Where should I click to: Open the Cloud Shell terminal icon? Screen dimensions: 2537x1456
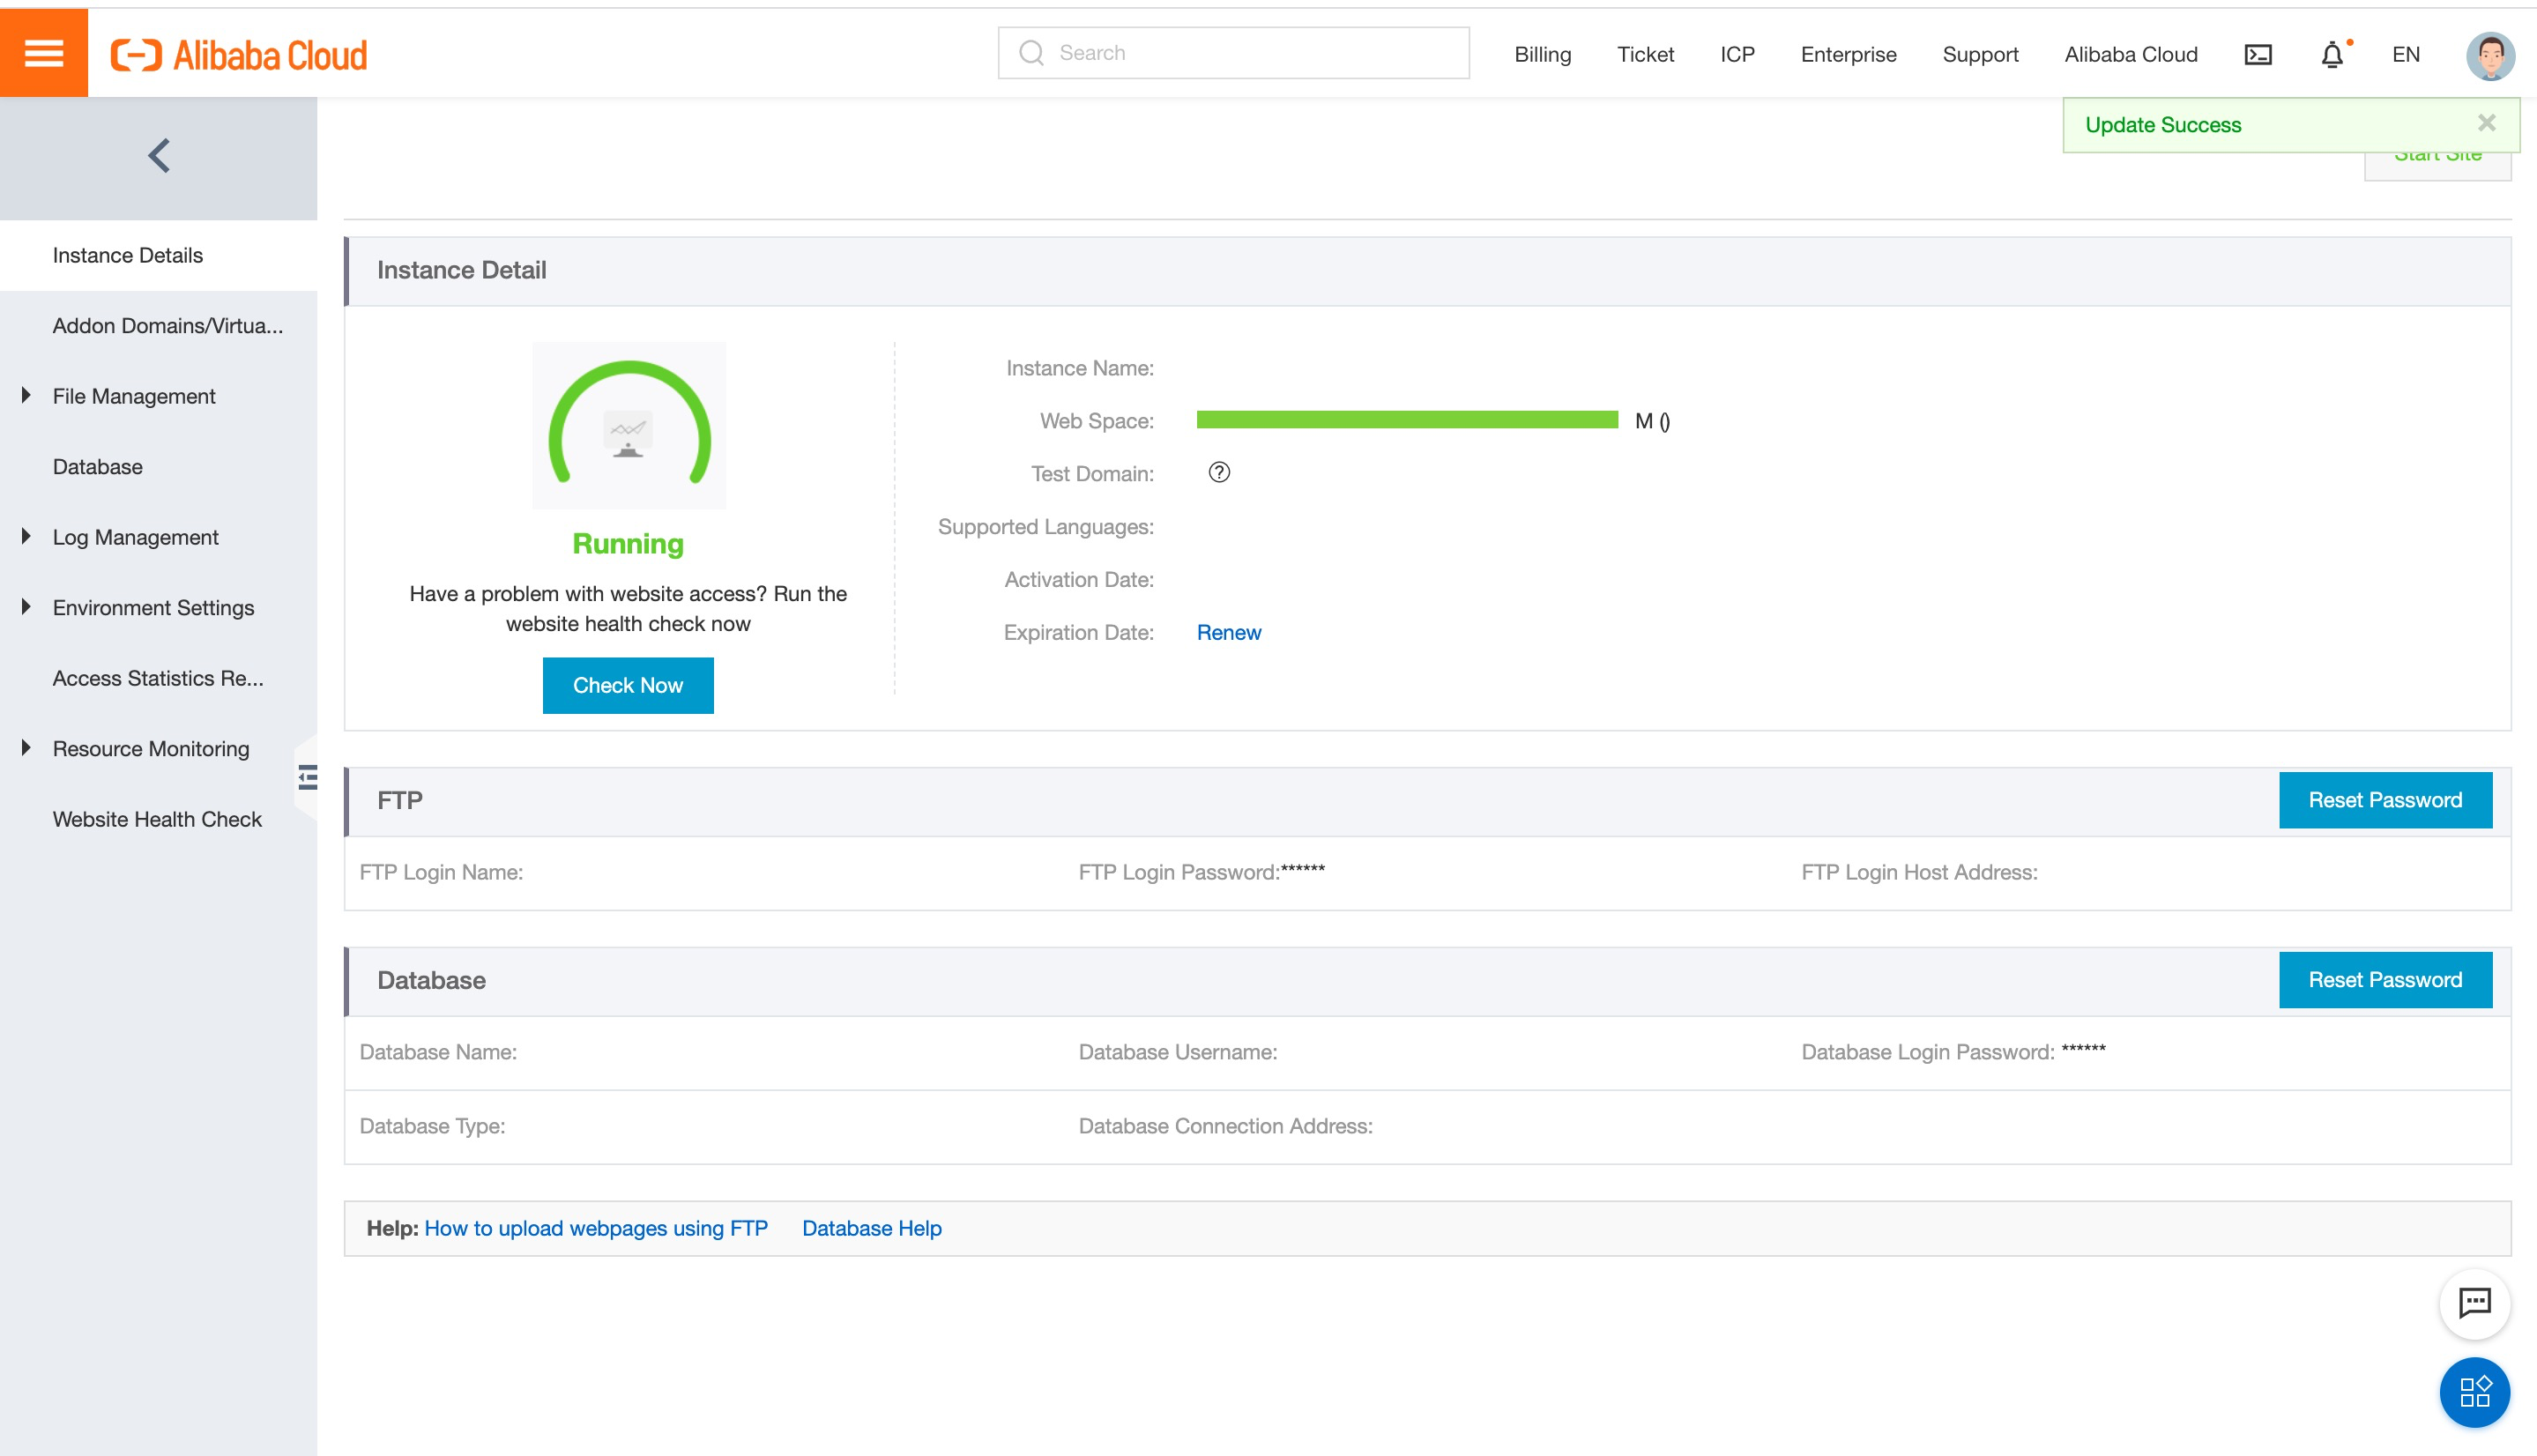[x=2257, y=55]
